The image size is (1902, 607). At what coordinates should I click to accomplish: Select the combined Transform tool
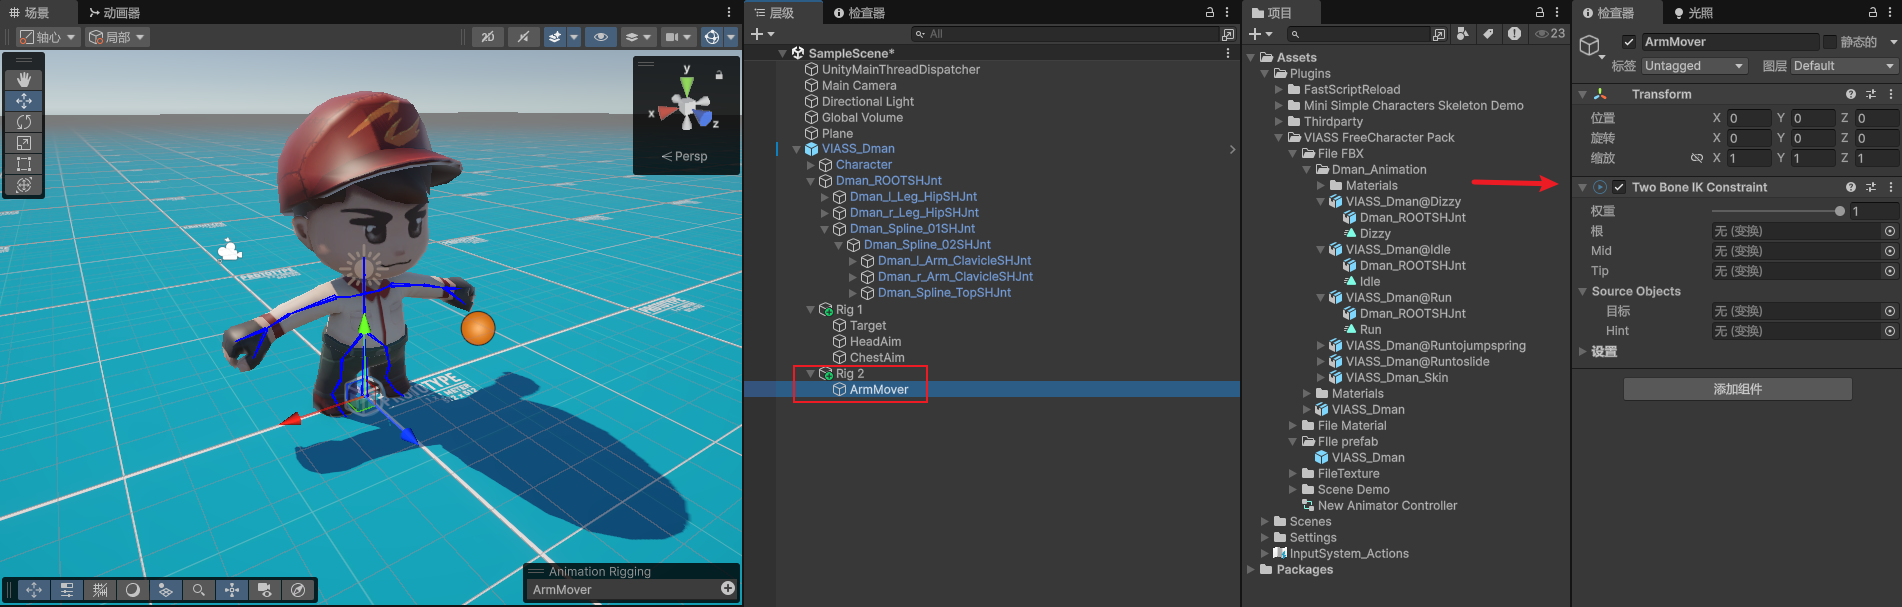point(24,184)
